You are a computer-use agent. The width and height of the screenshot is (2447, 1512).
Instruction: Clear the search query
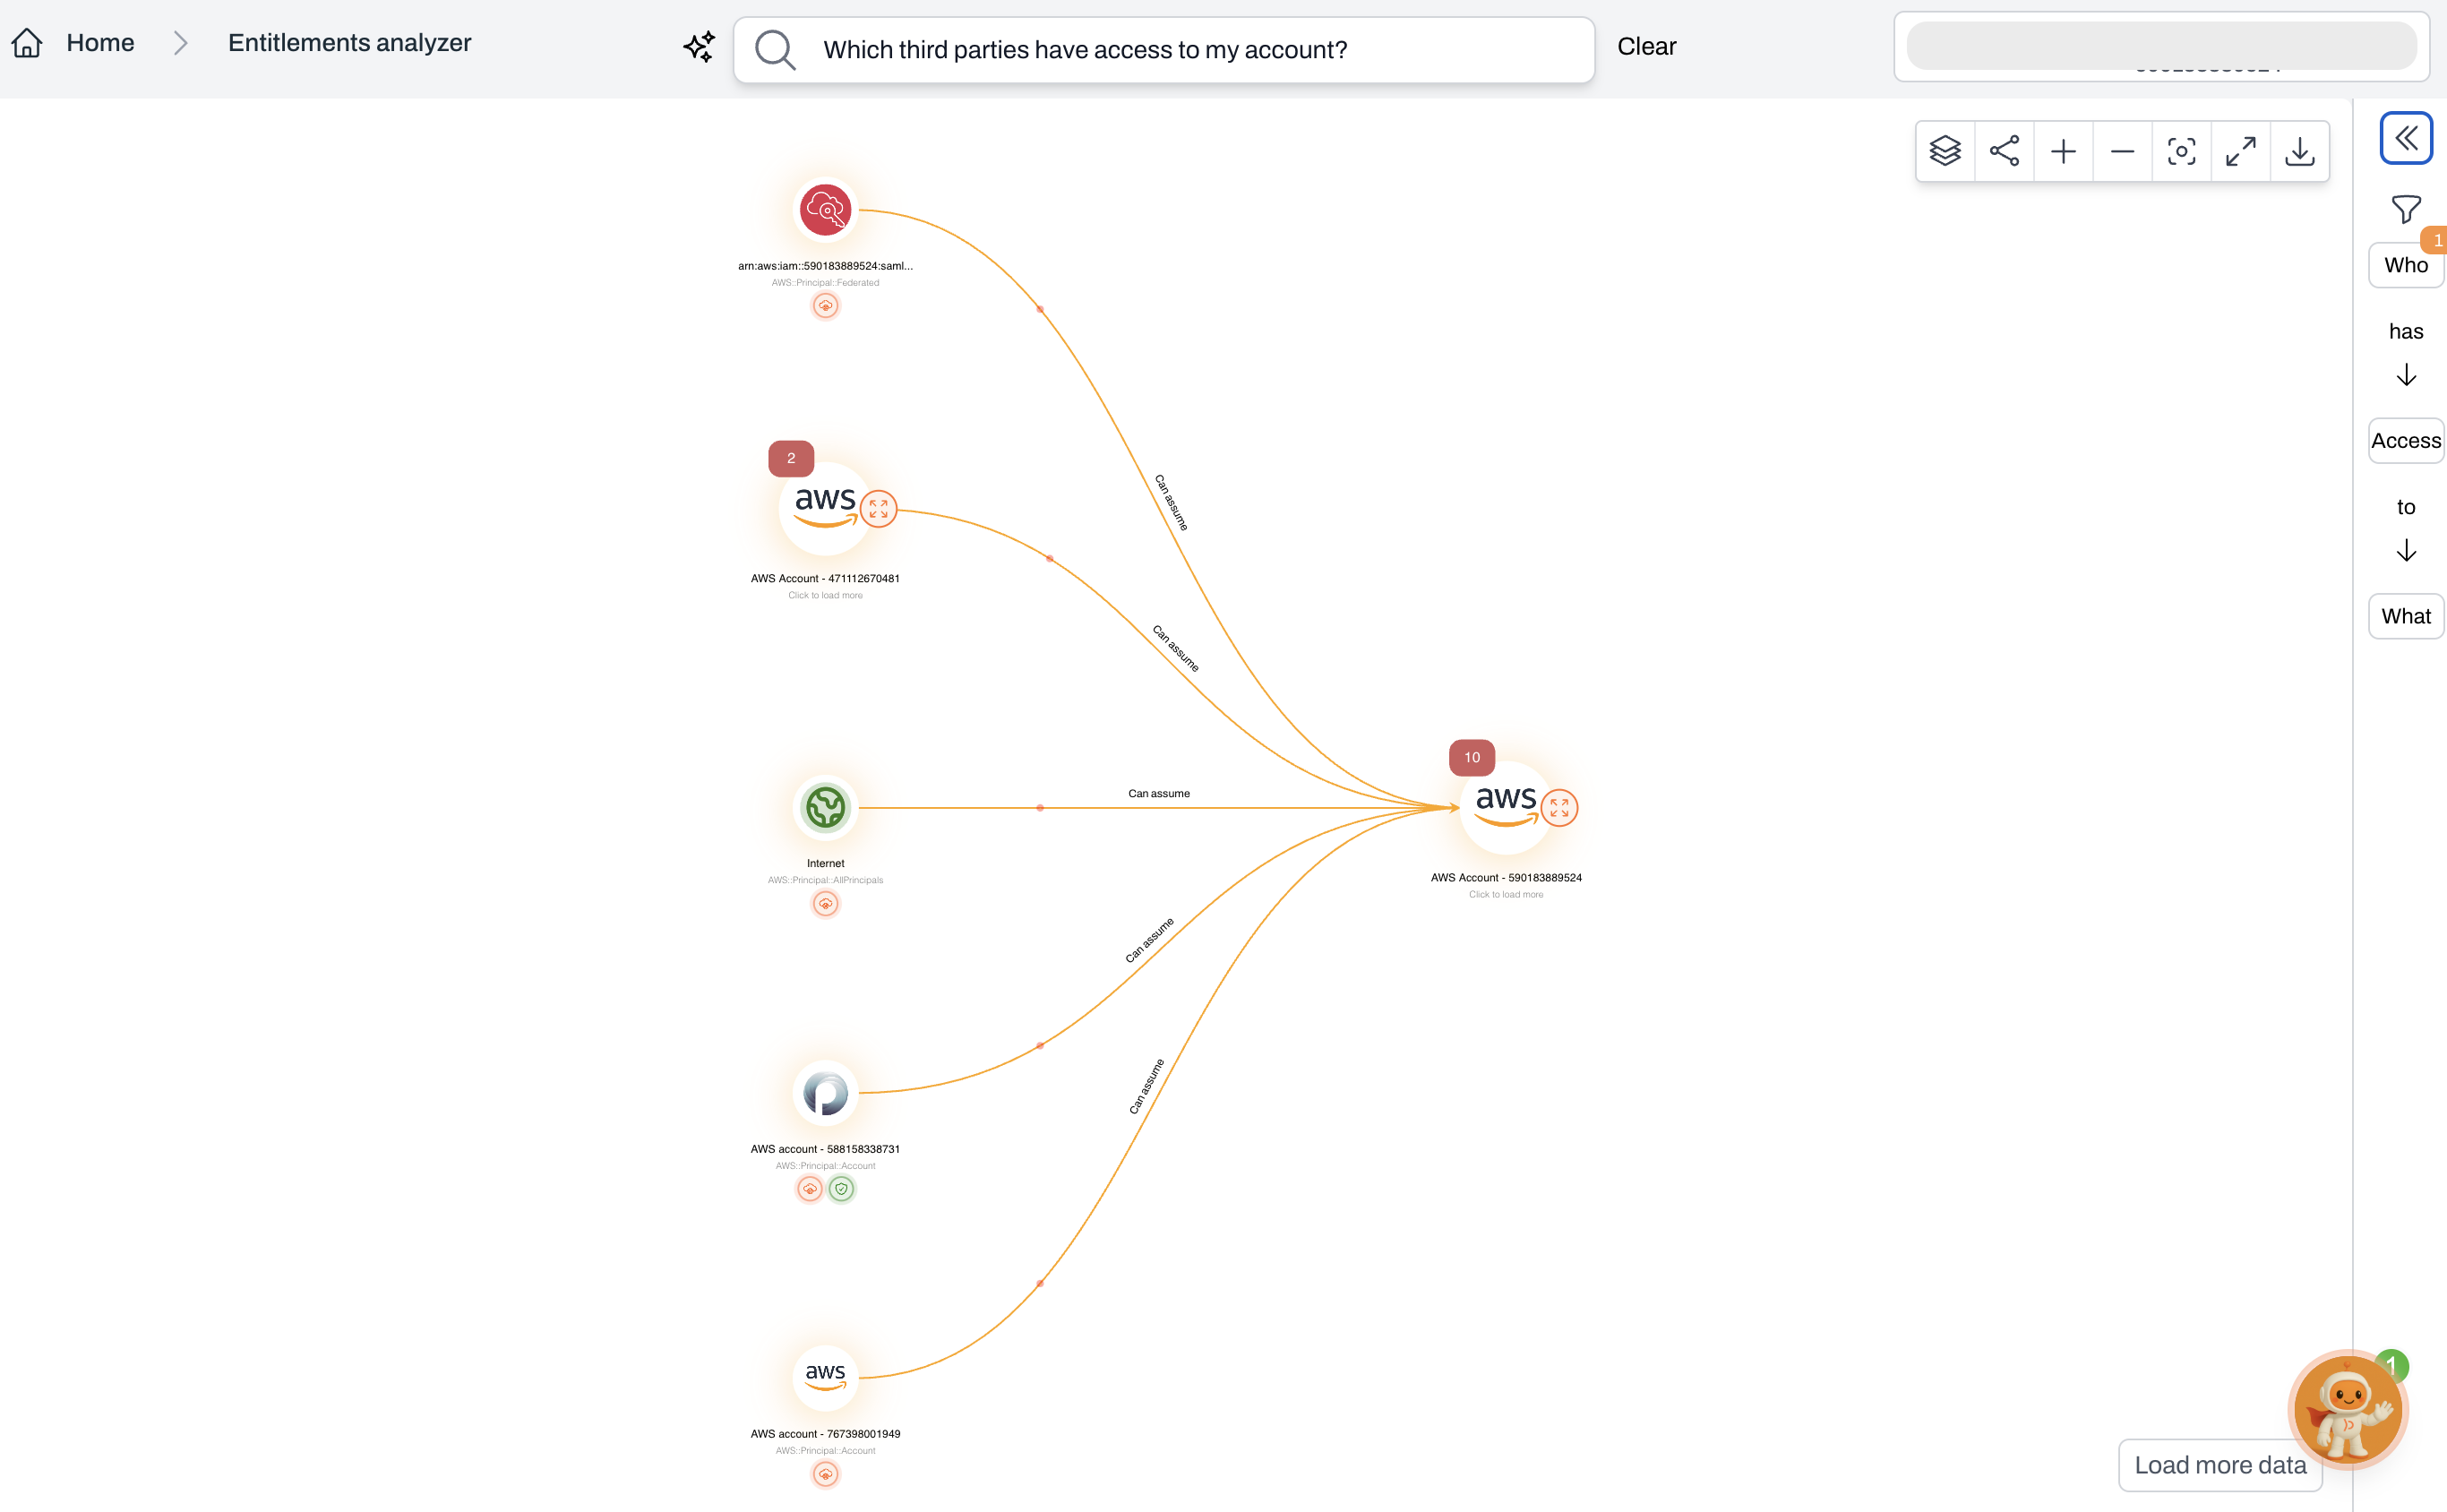click(1646, 46)
